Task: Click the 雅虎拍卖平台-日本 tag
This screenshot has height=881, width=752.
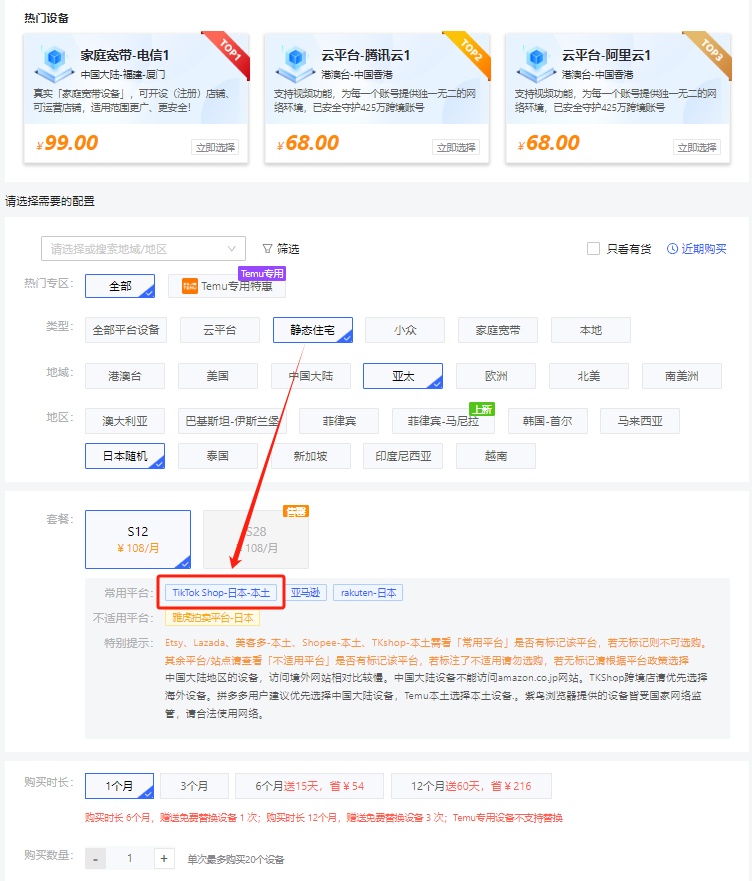Action: click(212, 618)
